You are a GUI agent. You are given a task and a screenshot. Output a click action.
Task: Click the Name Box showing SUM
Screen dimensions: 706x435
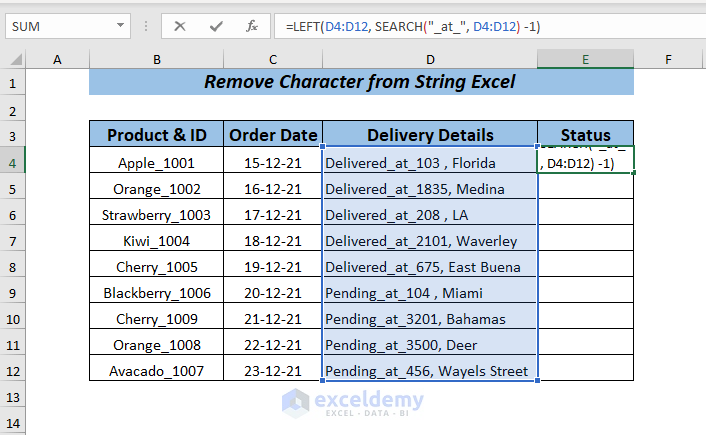pyautogui.click(x=60, y=26)
